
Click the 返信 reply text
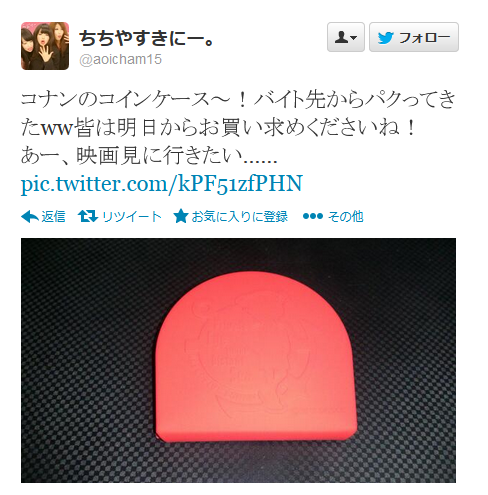[x=53, y=217]
